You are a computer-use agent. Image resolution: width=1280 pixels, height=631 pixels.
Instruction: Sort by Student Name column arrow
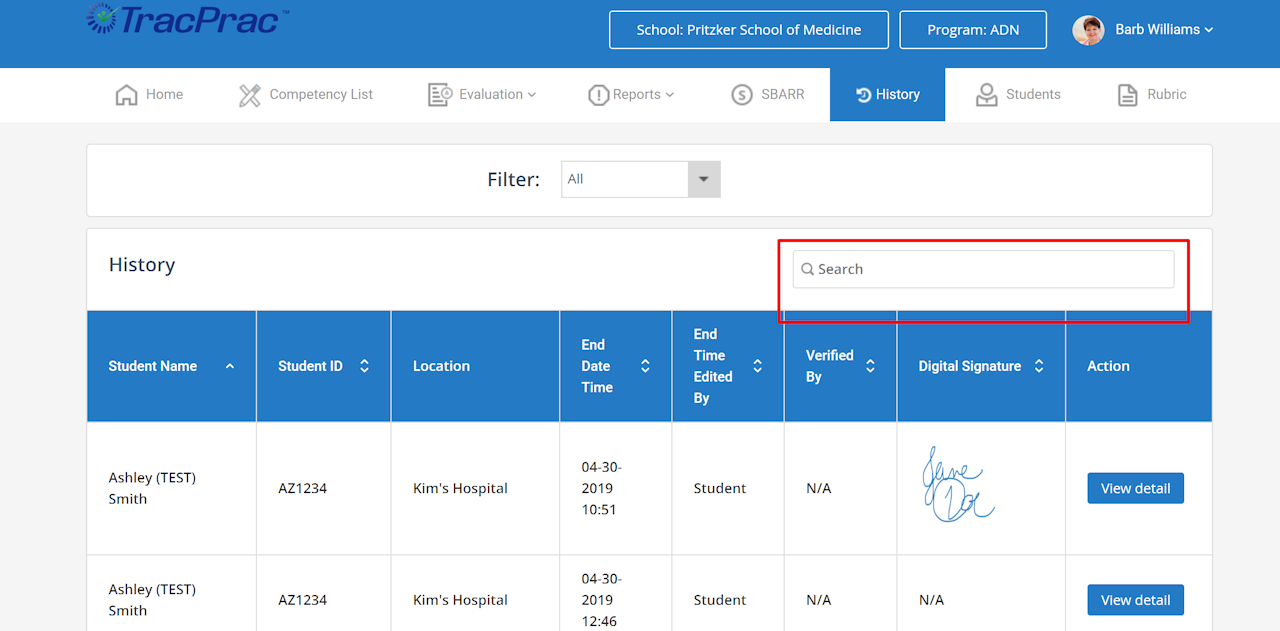click(230, 366)
